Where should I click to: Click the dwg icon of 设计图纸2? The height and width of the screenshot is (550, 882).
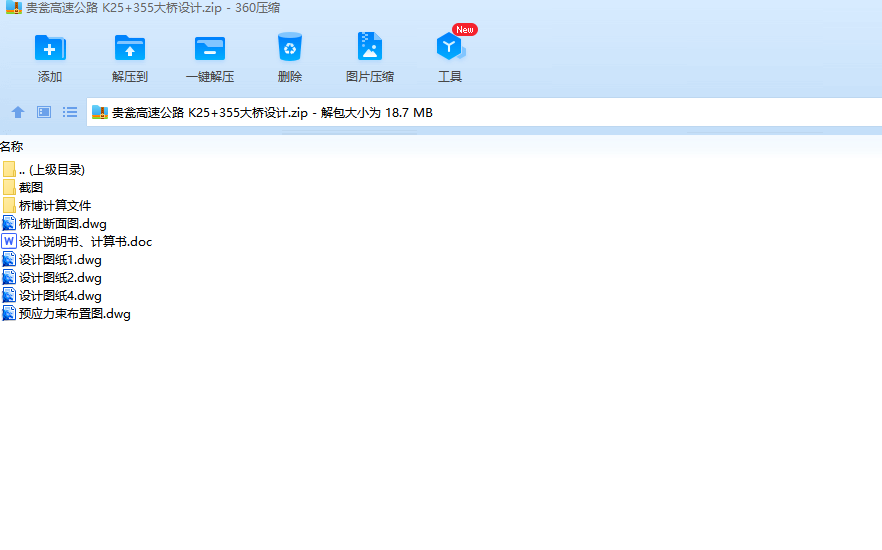[x=9, y=277]
